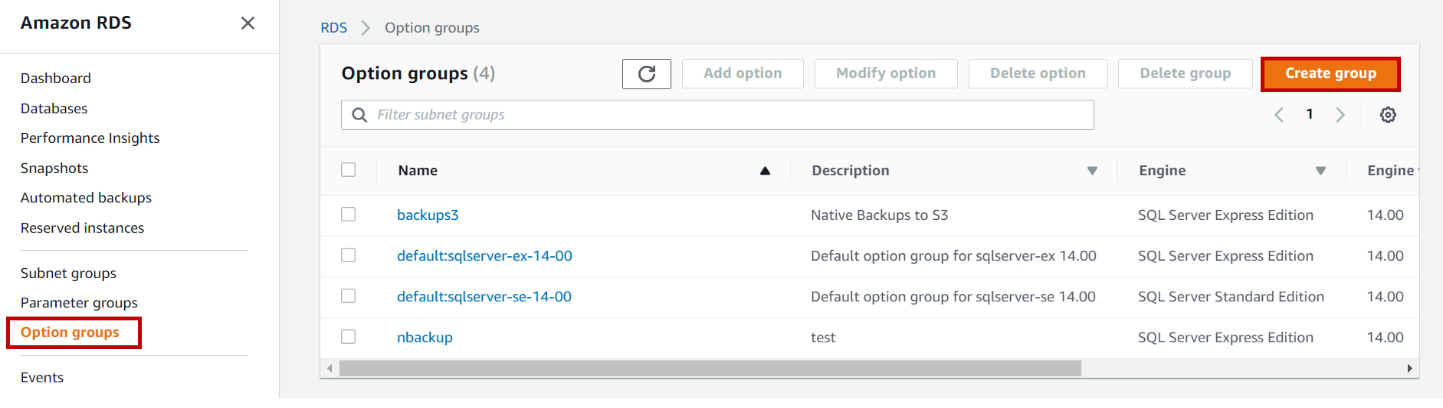Go to previous page arrow
This screenshot has height=408, width=1443.
coord(1279,115)
